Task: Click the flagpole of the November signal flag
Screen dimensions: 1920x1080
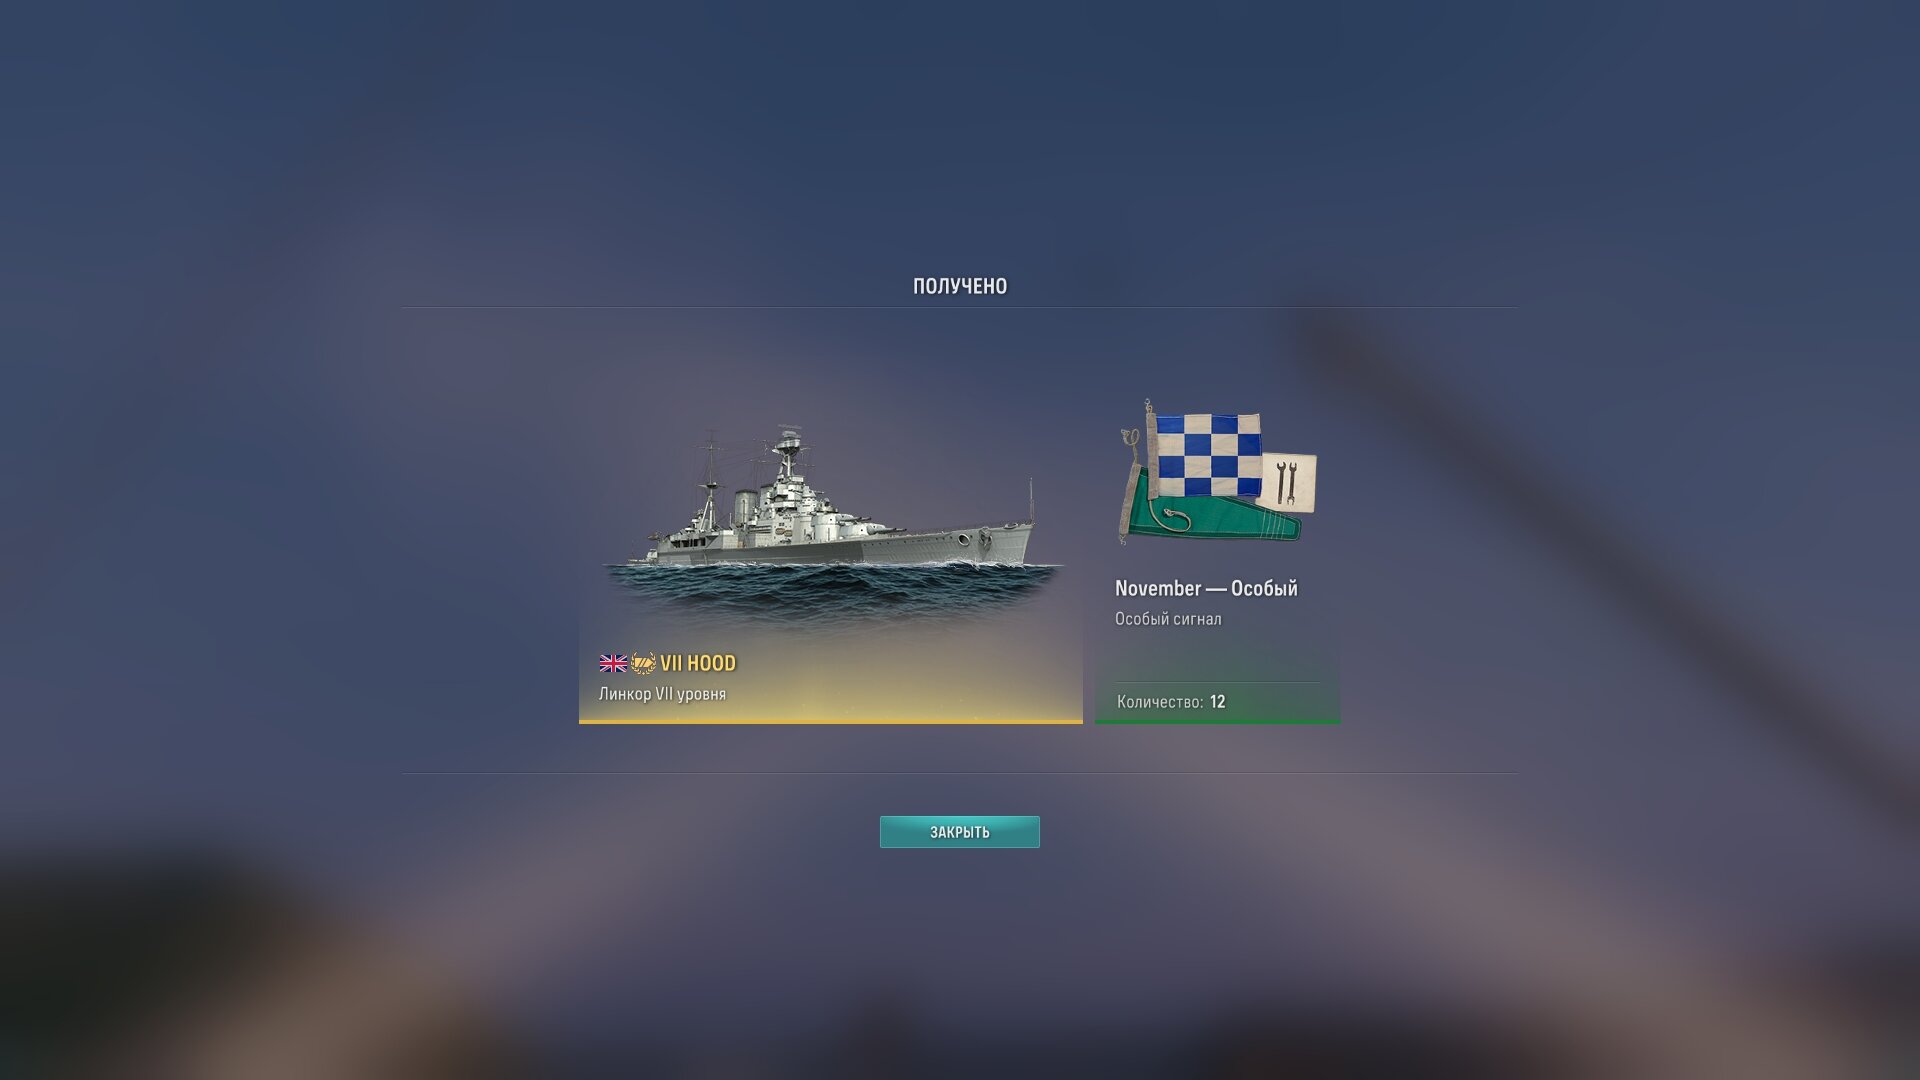Action: tap(1150, 450)
